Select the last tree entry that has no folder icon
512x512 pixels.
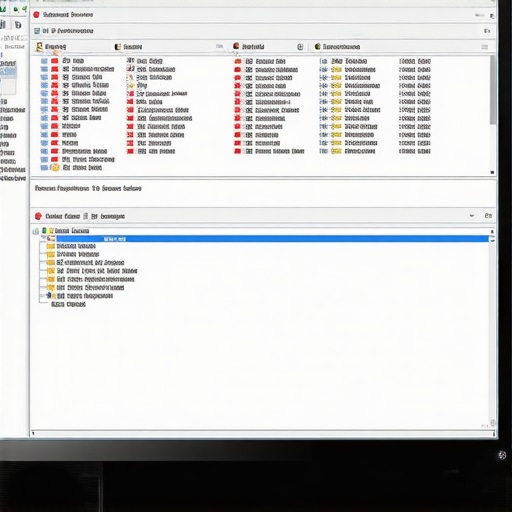point(68,304)
